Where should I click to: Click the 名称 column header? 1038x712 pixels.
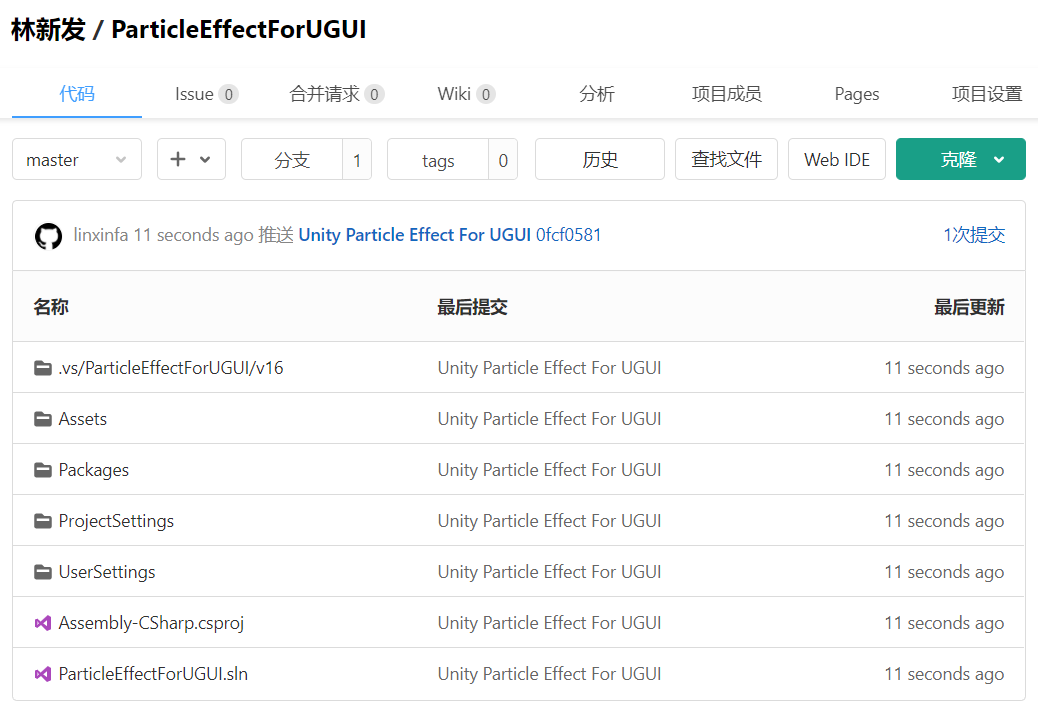point(51,307)
